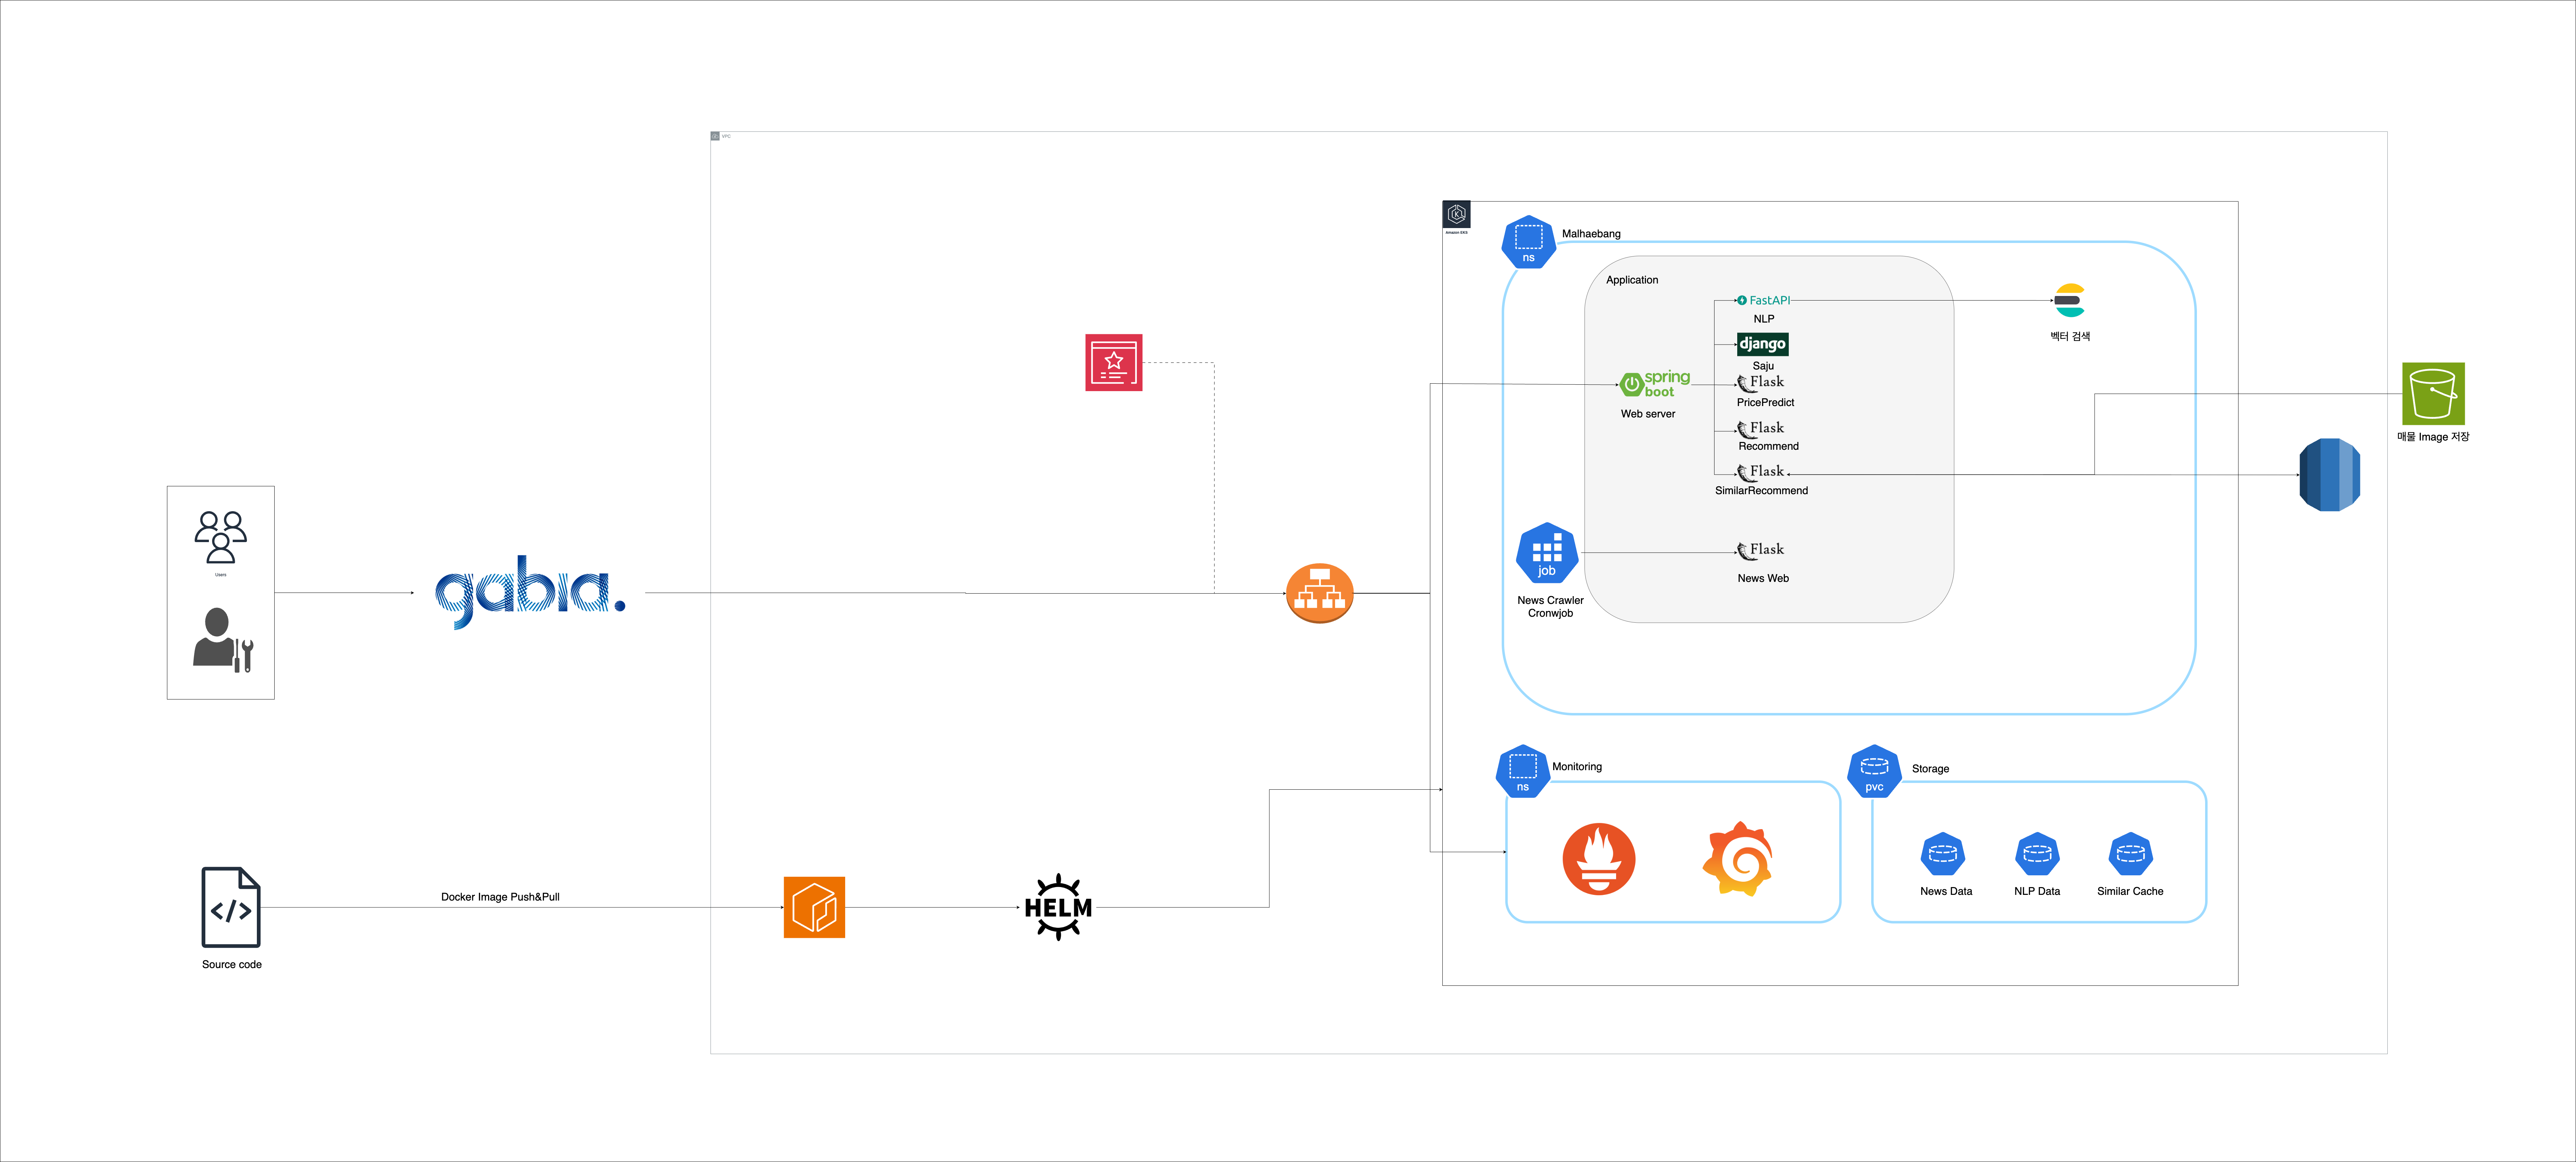Select the 'Web server' caption
Image resolution: width=2576 pixels, height=1162 pixels.
coord(1648,414)
